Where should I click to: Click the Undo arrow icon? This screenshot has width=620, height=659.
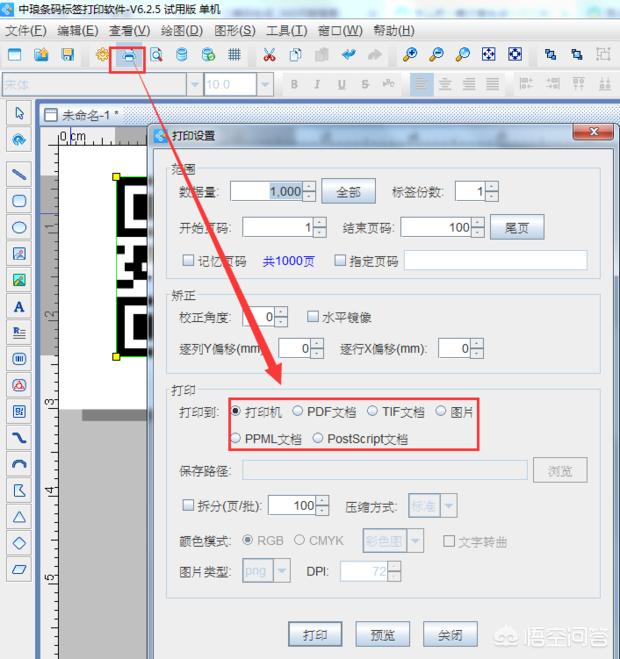pos(348,55)
